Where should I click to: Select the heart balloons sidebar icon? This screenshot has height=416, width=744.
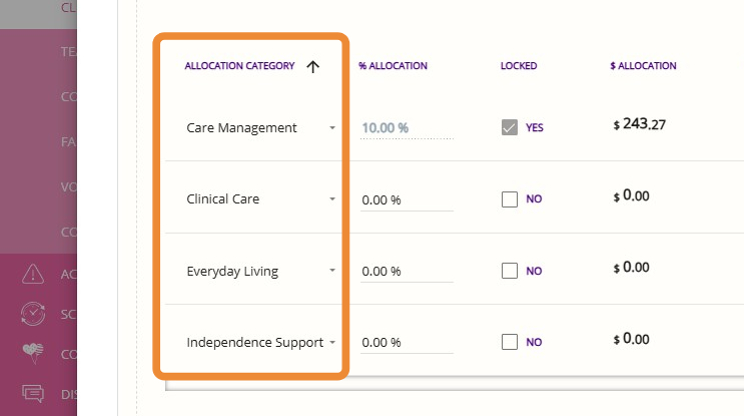[33, 353]
